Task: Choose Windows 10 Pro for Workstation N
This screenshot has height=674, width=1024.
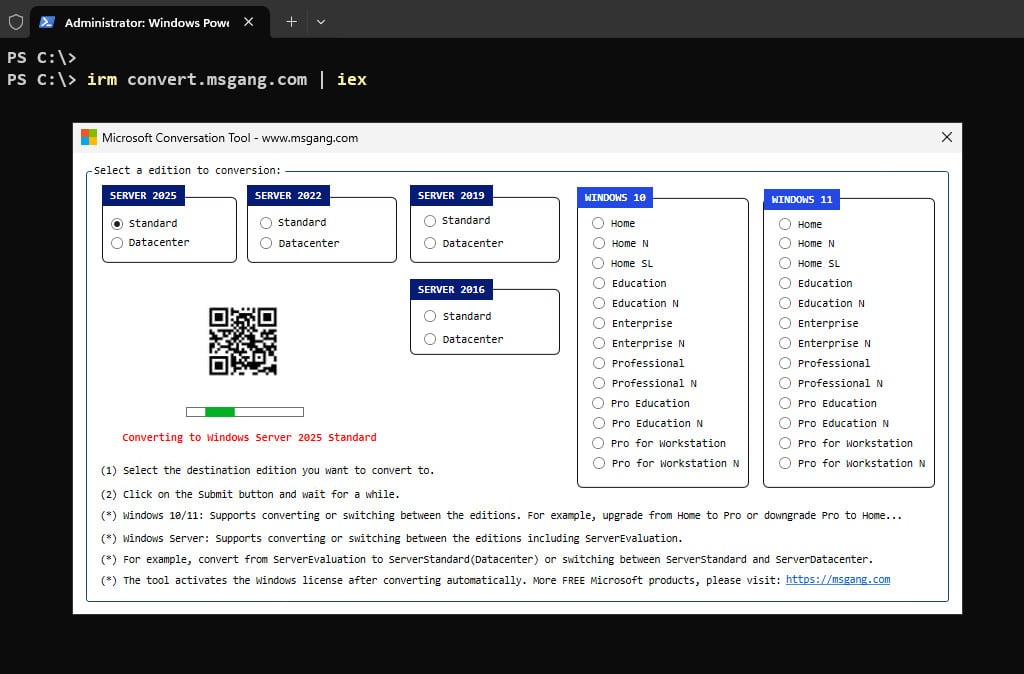Action: [599, 463]
